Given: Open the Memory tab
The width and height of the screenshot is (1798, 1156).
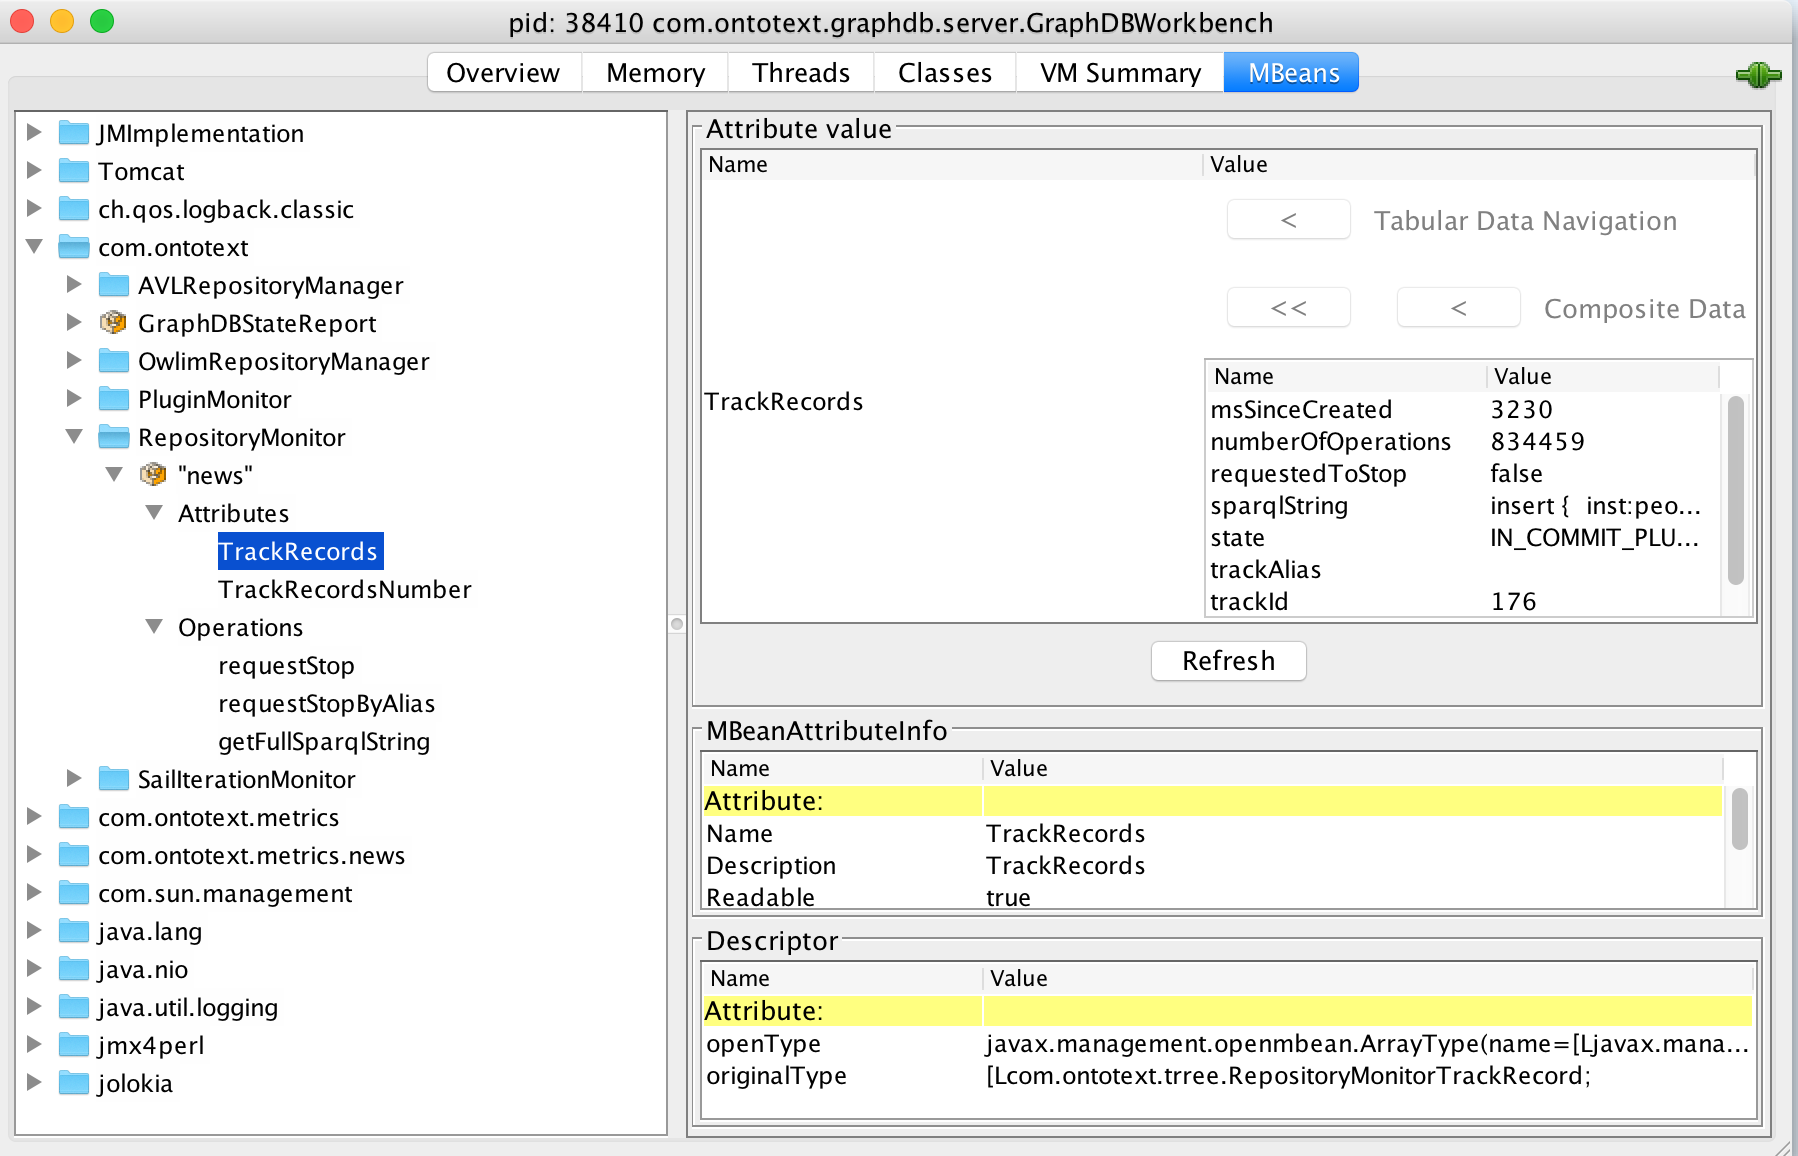Looking at the screenshot, I should 656,73.
